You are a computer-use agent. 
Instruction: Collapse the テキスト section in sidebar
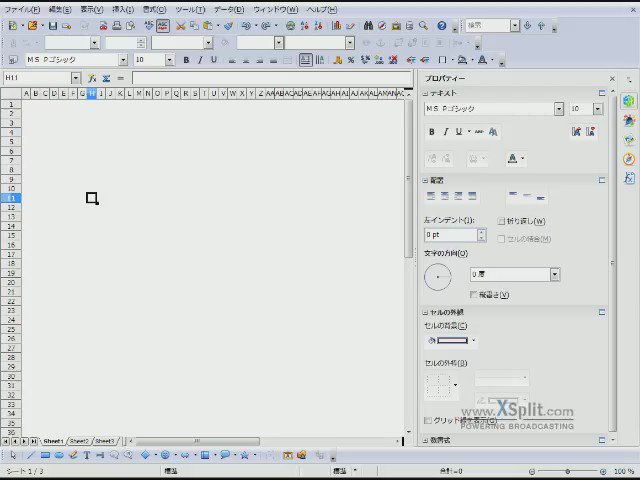point(425,93)
